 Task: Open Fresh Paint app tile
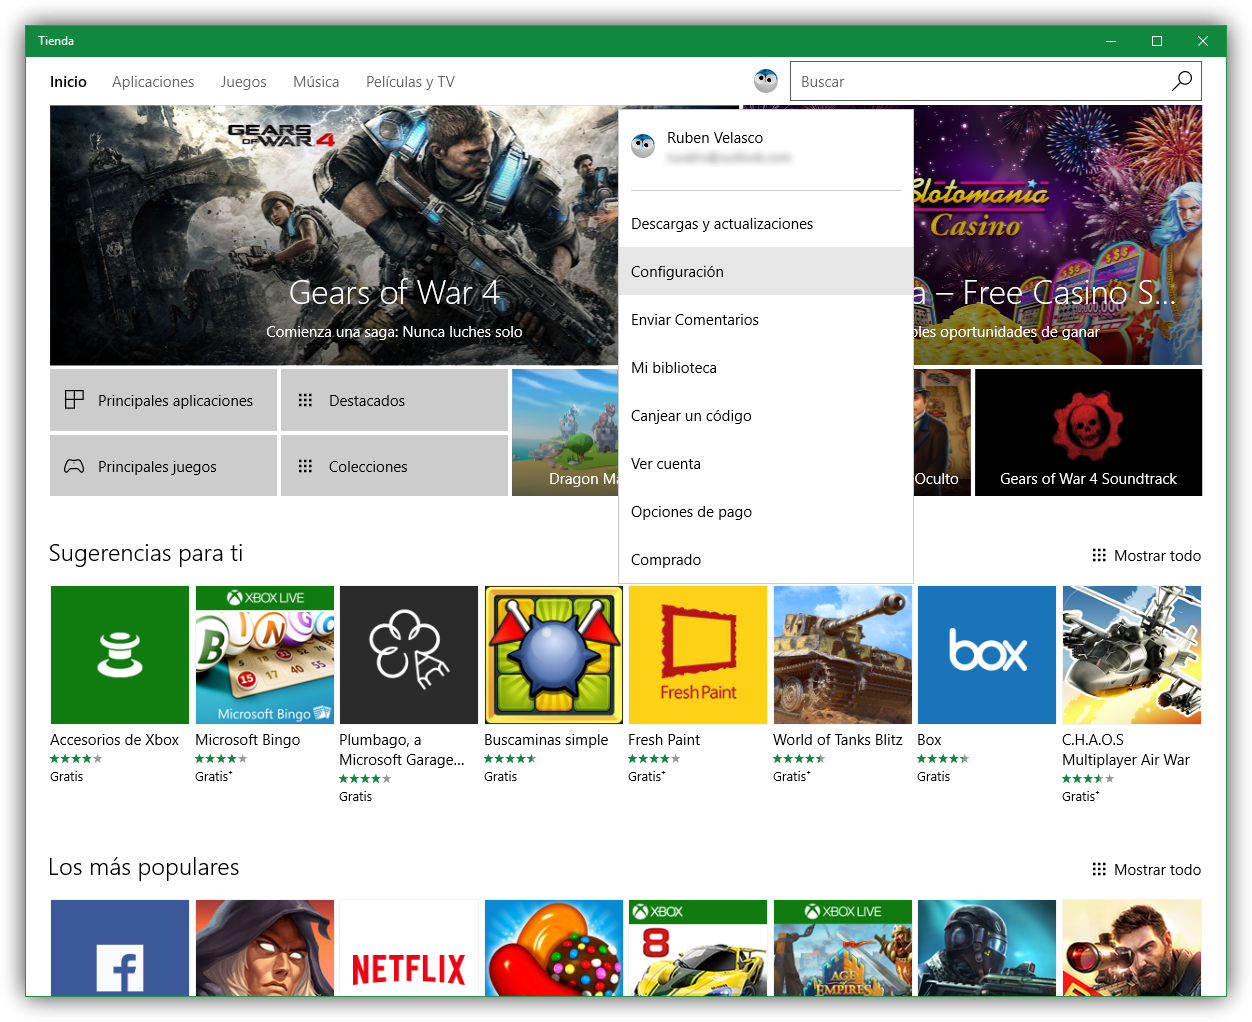click(x=698, y=655)
